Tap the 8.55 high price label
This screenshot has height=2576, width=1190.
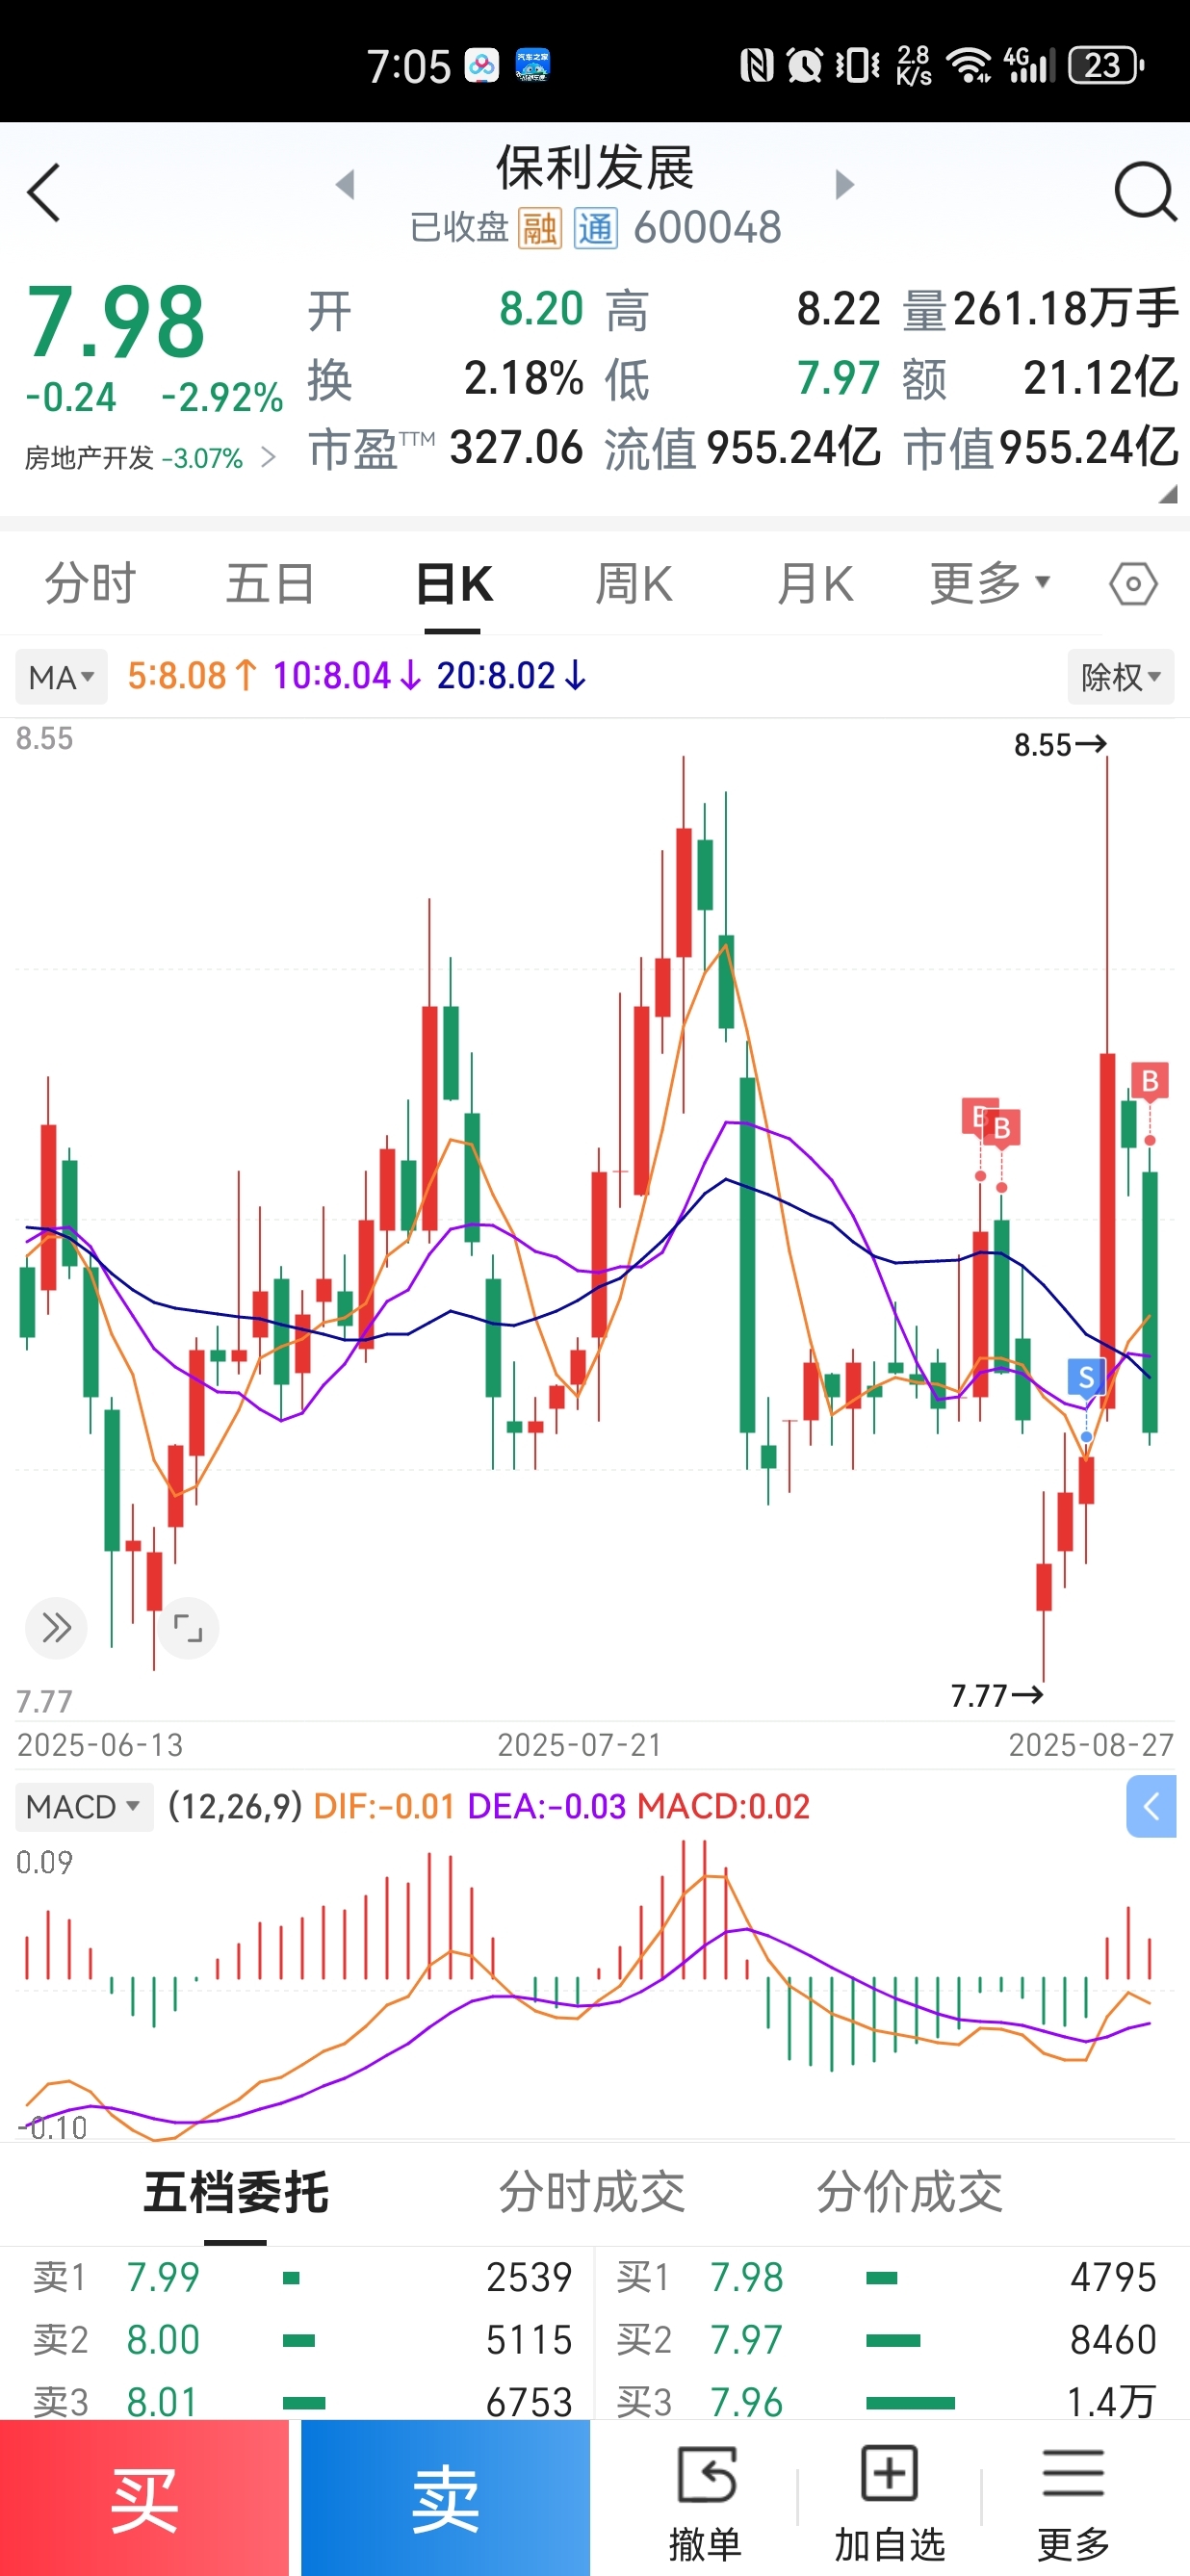[1060, 745]
